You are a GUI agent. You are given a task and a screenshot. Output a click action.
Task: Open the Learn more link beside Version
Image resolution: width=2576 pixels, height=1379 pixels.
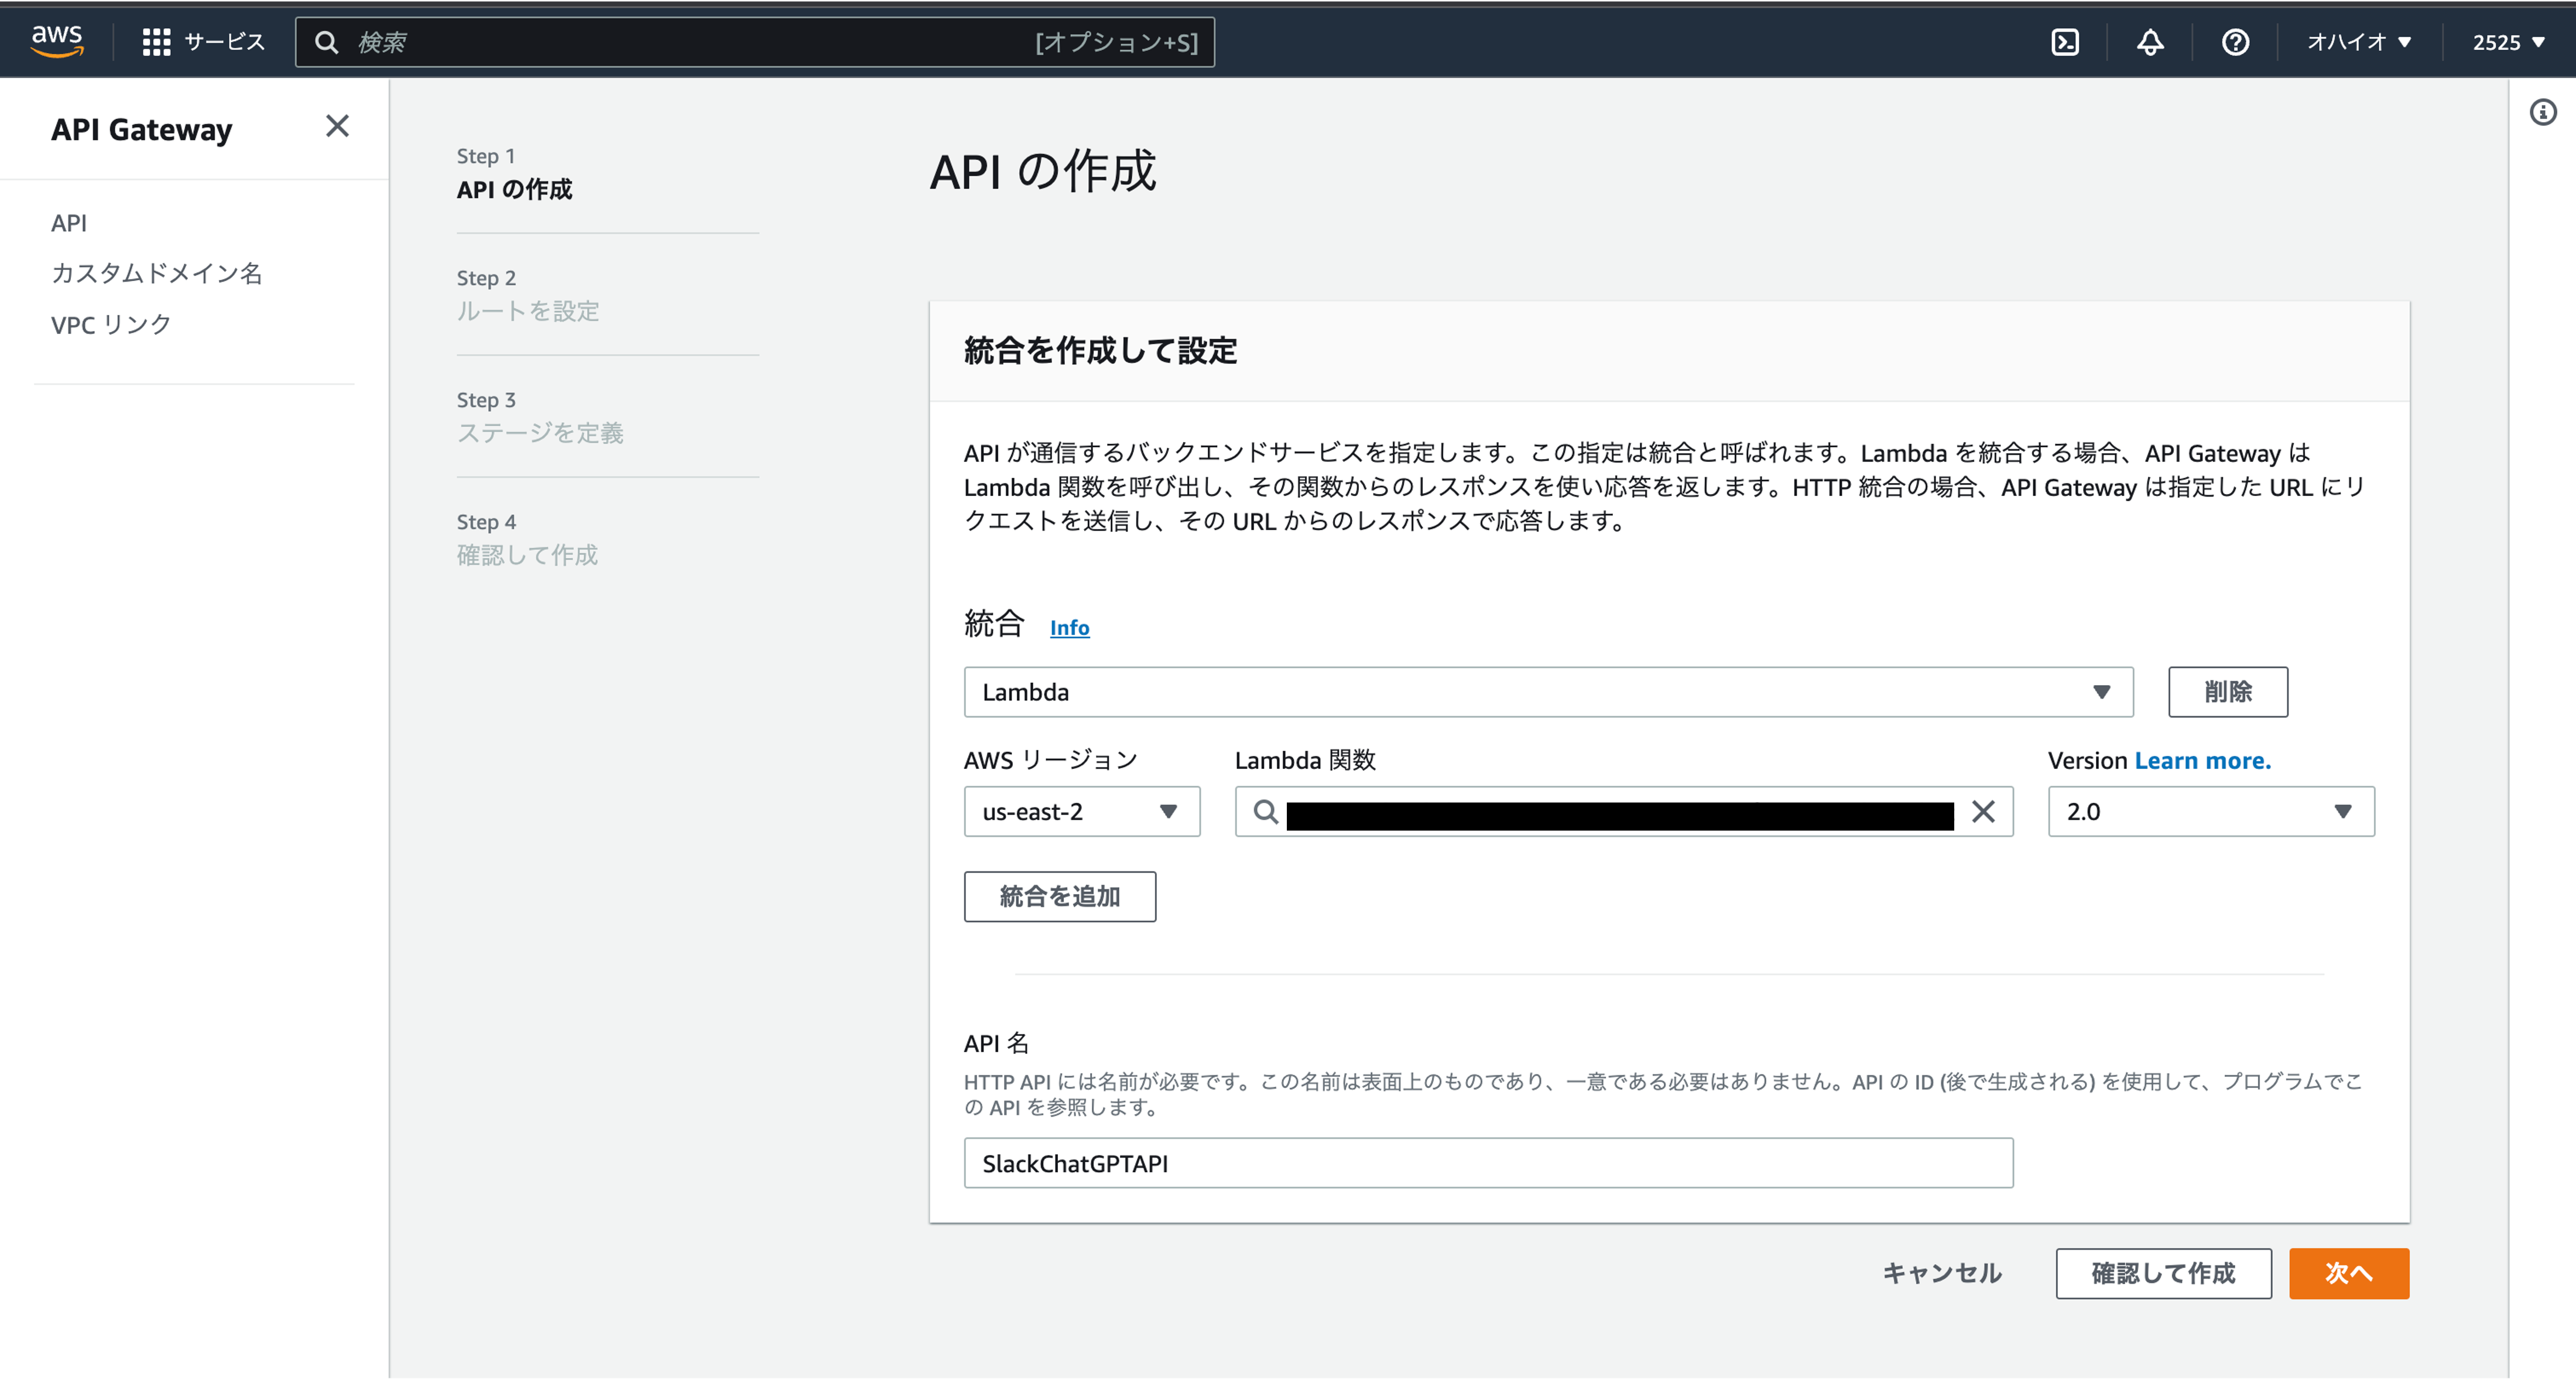pyautogui.click(x=2202, y=760)
